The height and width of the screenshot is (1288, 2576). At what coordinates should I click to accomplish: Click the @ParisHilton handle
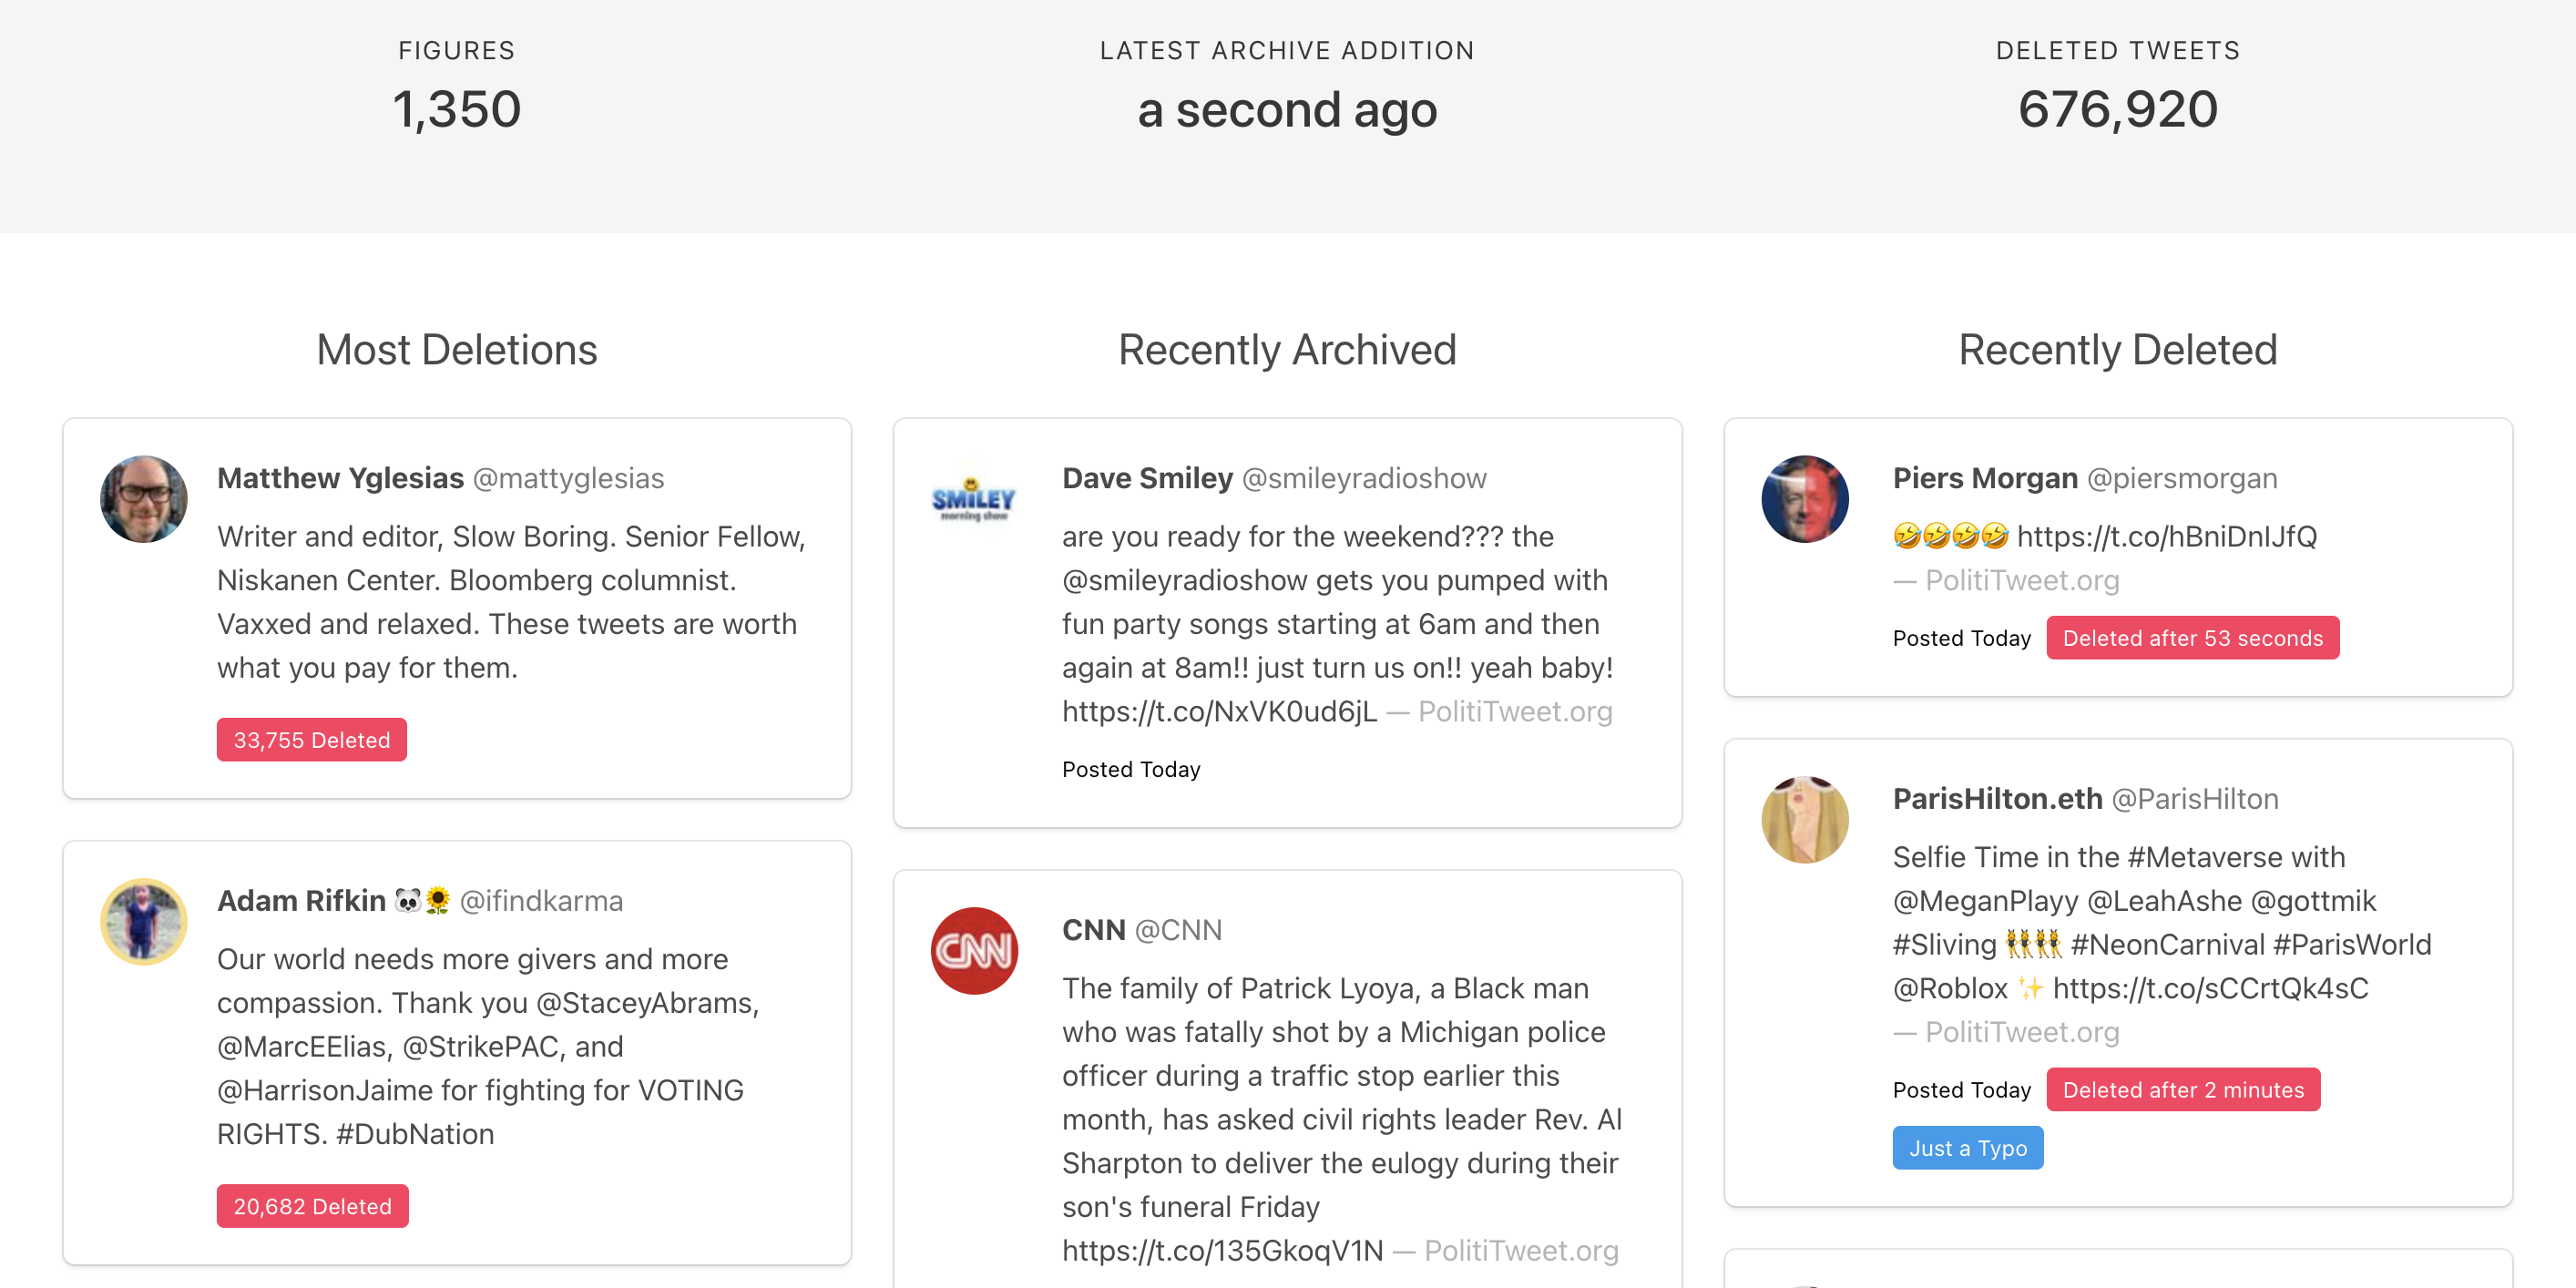tap(2195, 798)
